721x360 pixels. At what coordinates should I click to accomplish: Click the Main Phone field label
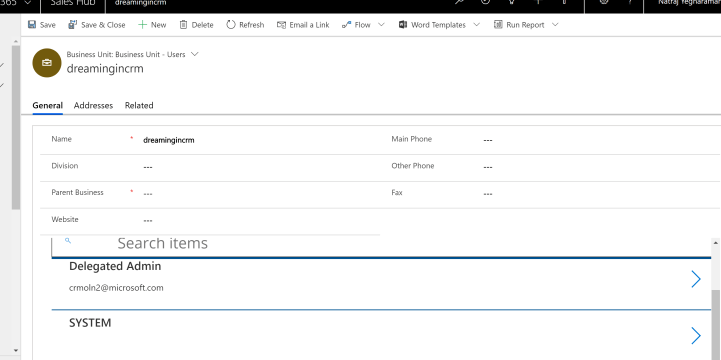click(412, 139)
